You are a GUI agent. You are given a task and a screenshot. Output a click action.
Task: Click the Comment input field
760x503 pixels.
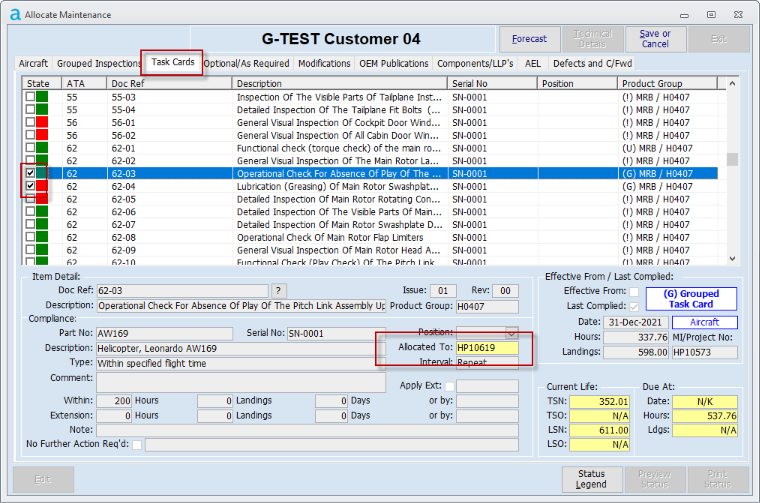coord(241,382)
